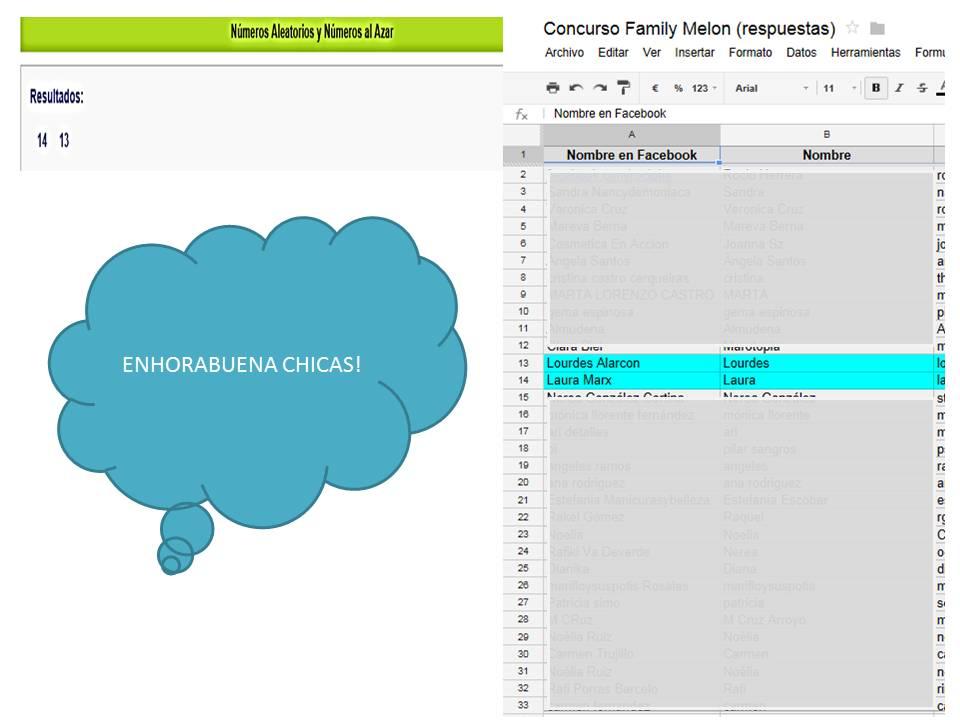Apply euro currency format
960x720 pixels.
coord(655,88)
